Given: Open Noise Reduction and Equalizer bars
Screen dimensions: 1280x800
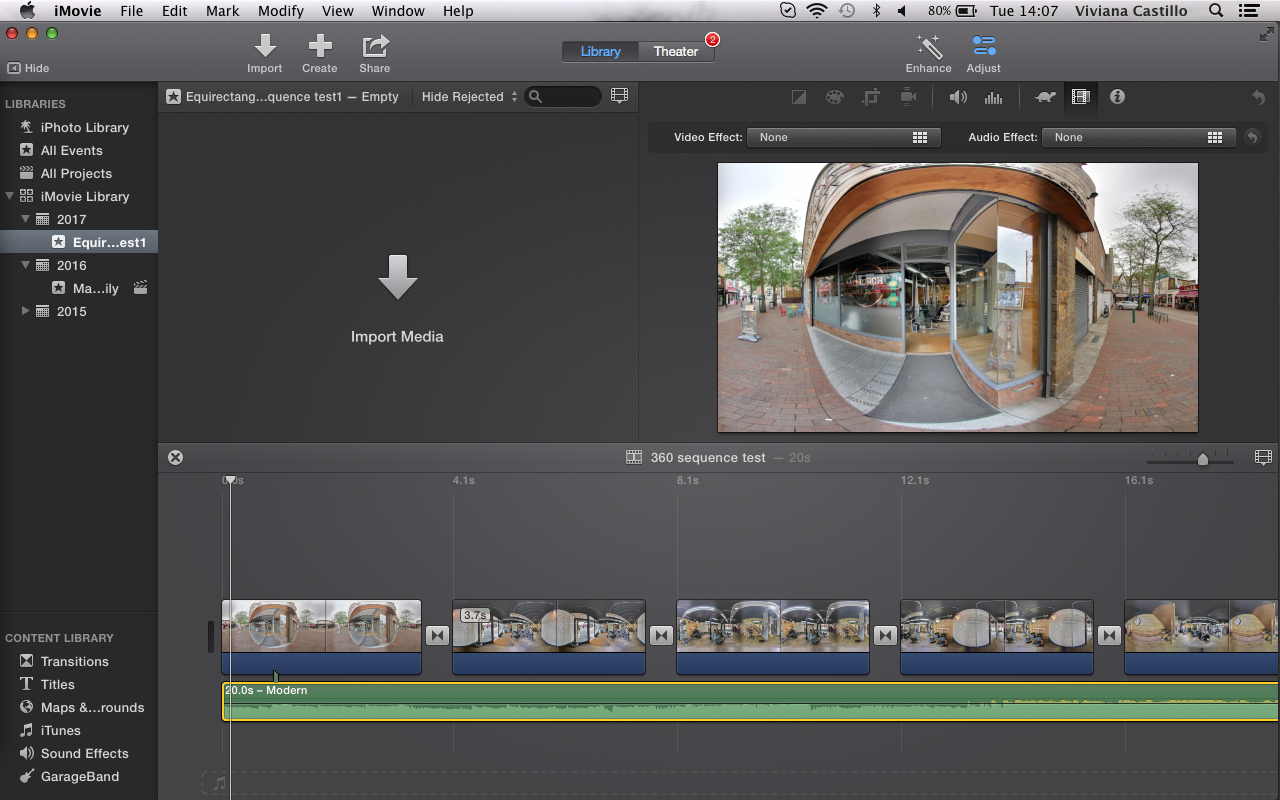Looking at the screenshot, I should click(993, 97).
